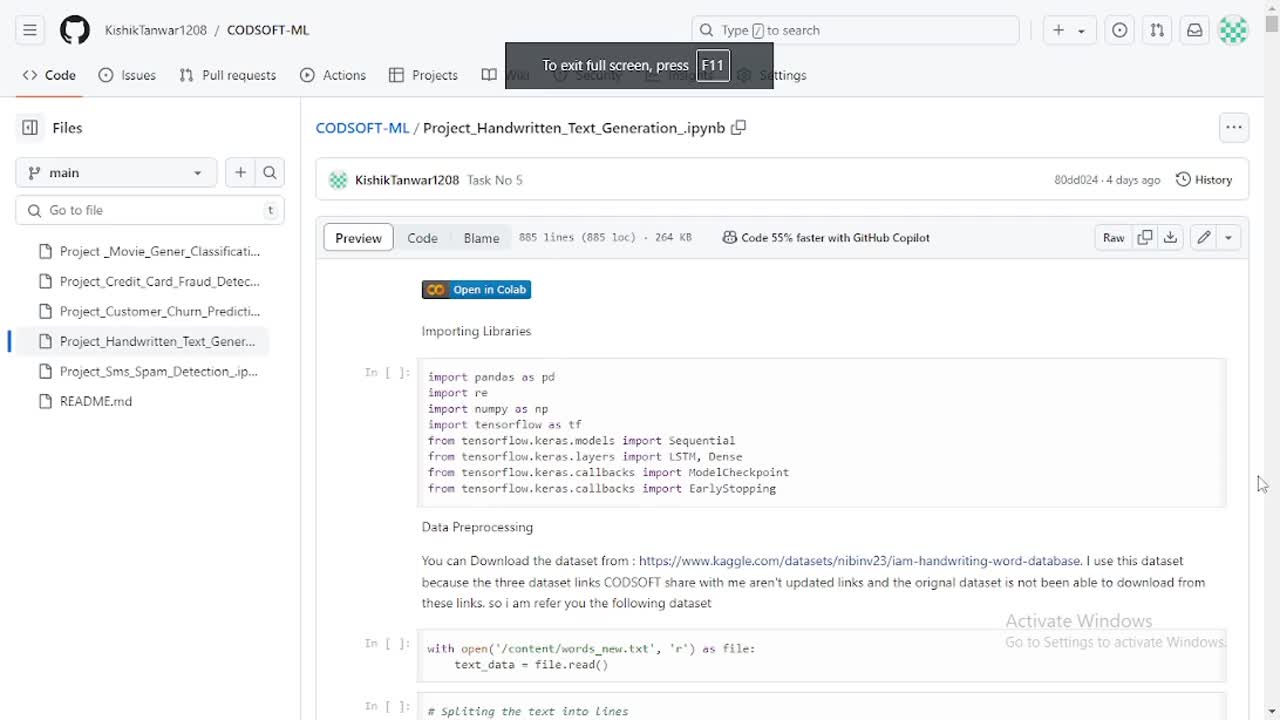This screenshot has width=1280, height=720.
Task: Open the notifications inbox icon
Action: (x=1194, y=30)
